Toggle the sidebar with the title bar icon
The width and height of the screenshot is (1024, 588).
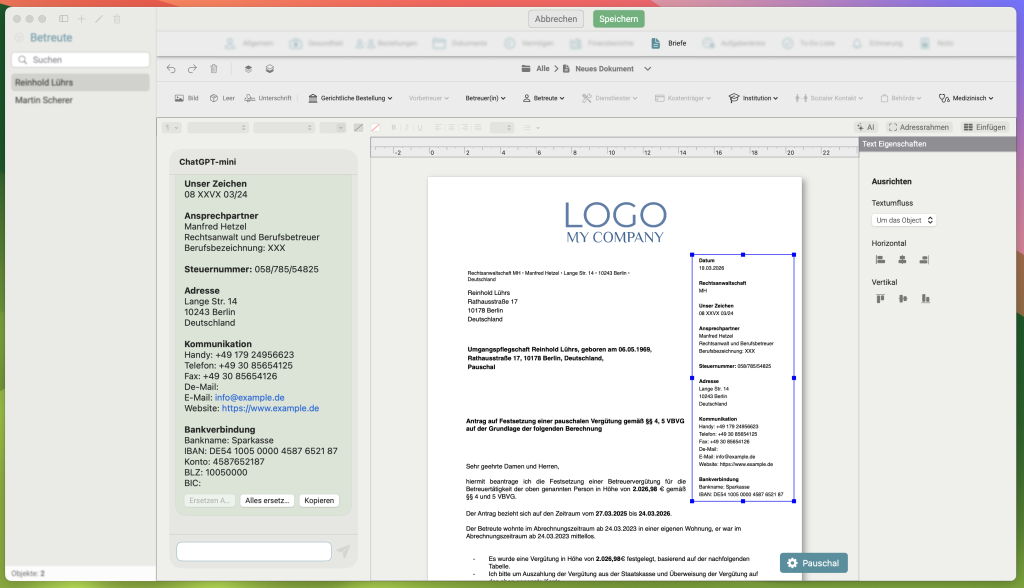[64, 19]
